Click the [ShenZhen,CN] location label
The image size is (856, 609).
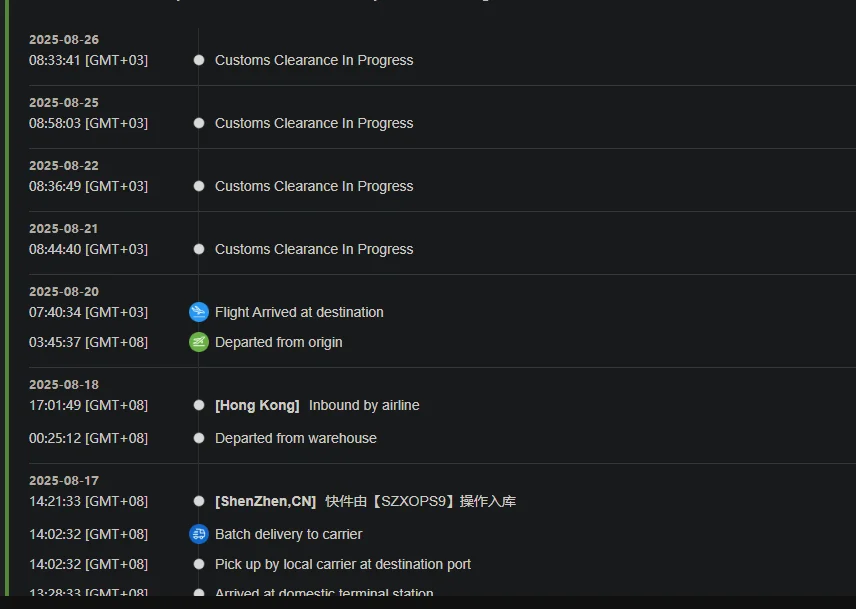tap(265, 501)
